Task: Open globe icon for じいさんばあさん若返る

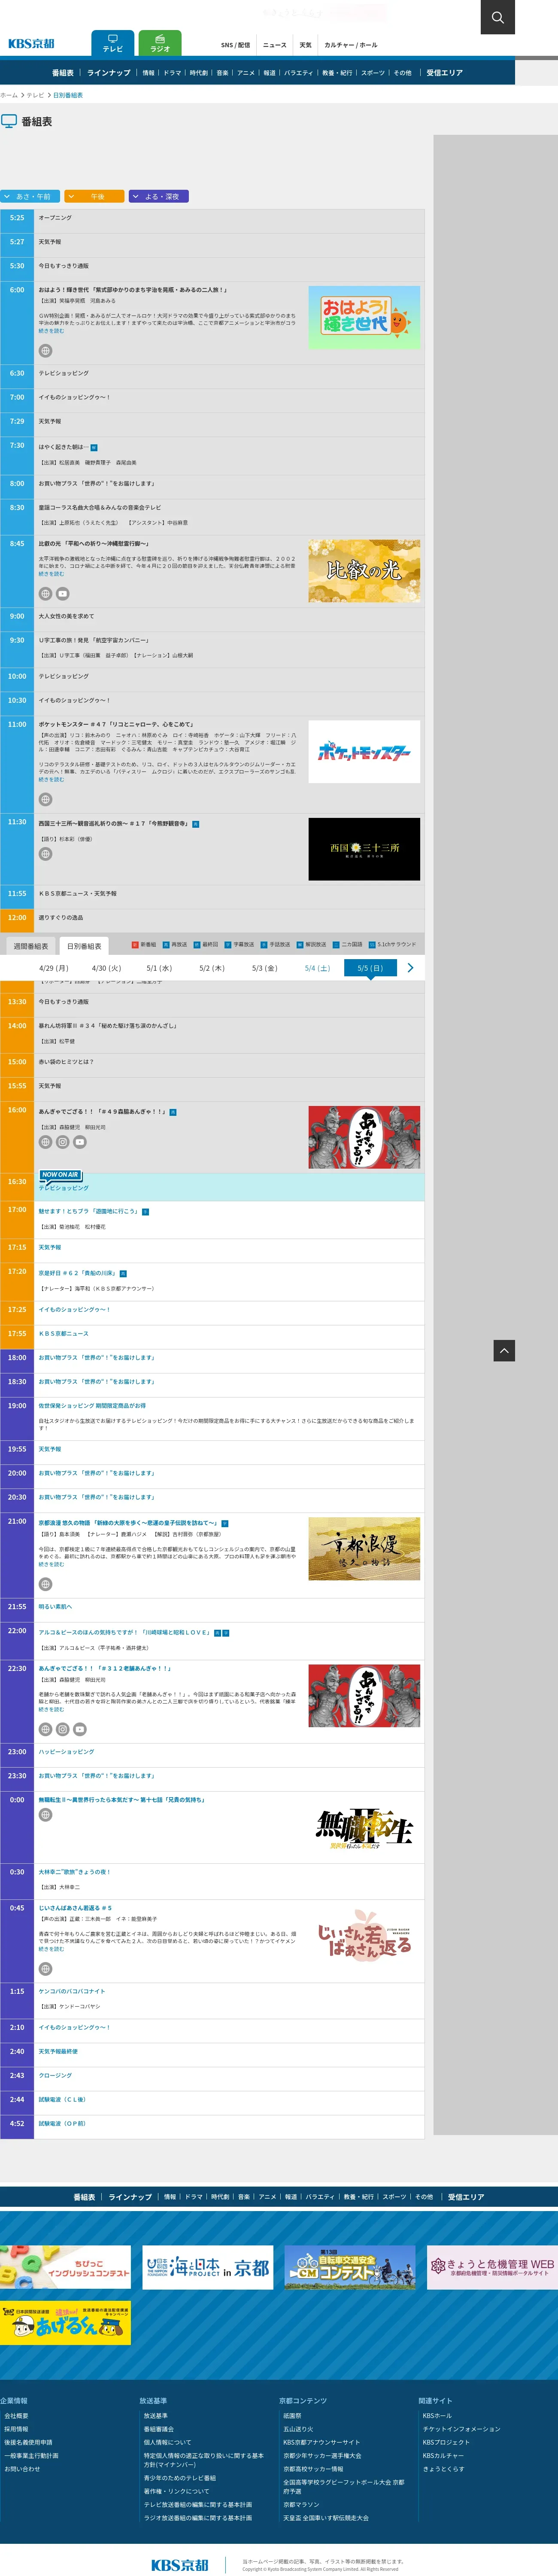Action: coord(45,1969)
